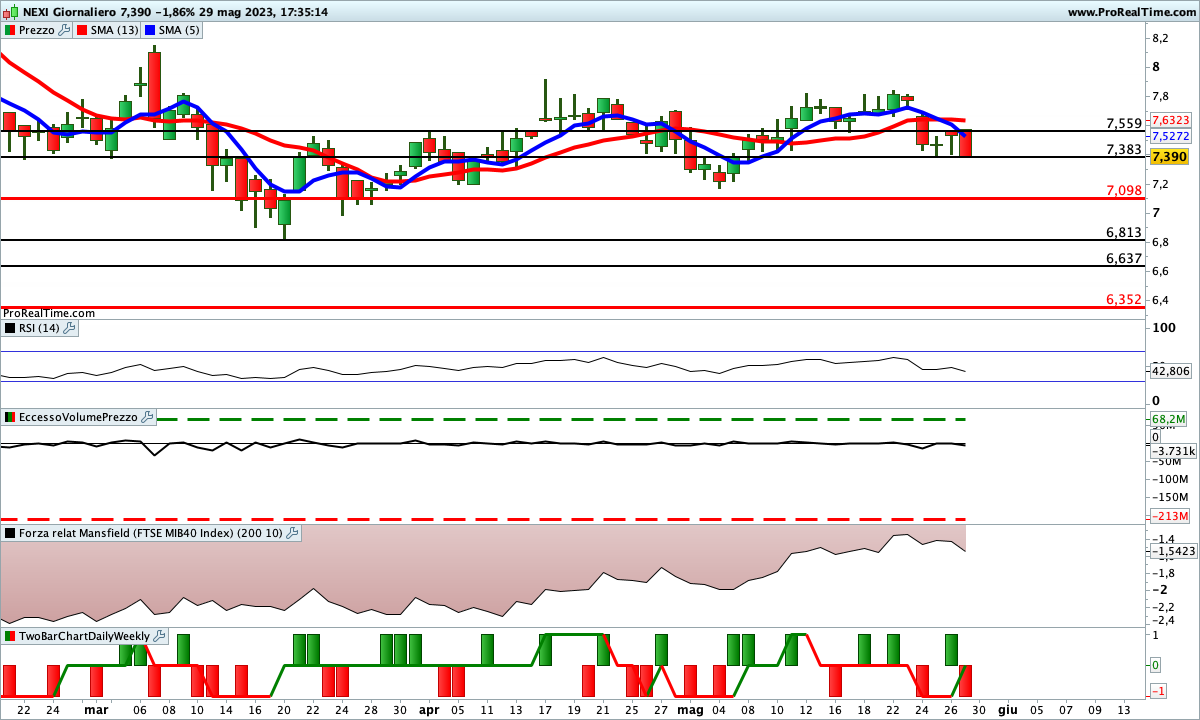
Task: Select the Forza relat Mansfield label
Action: click(151, 534)
